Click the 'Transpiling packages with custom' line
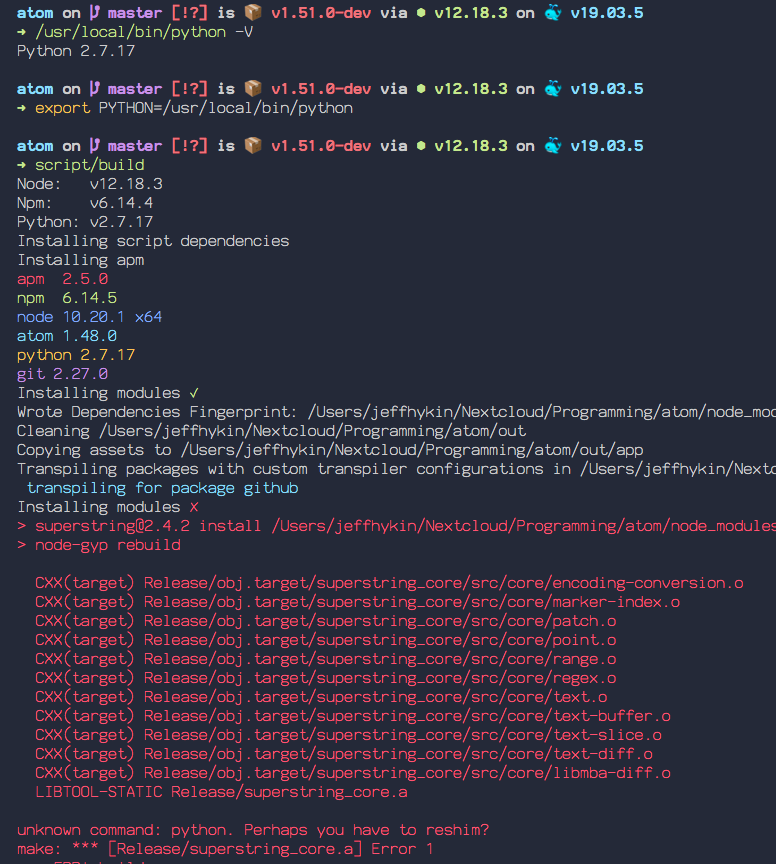 (x=396, y=469)
